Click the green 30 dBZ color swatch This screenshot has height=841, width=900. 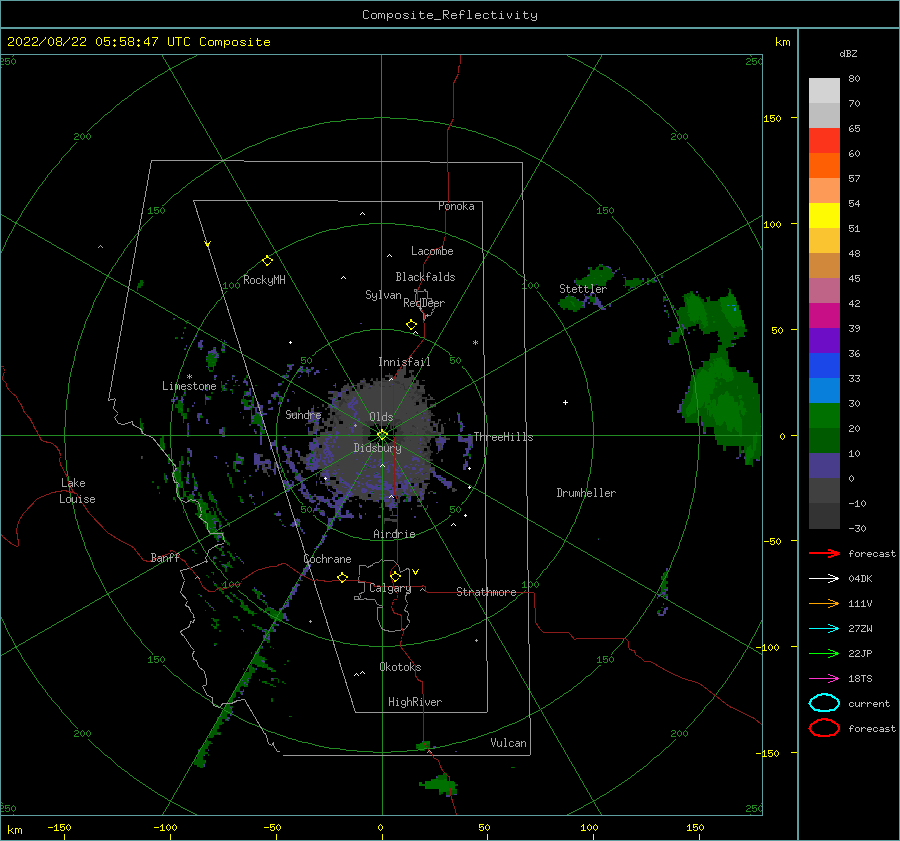824,416
